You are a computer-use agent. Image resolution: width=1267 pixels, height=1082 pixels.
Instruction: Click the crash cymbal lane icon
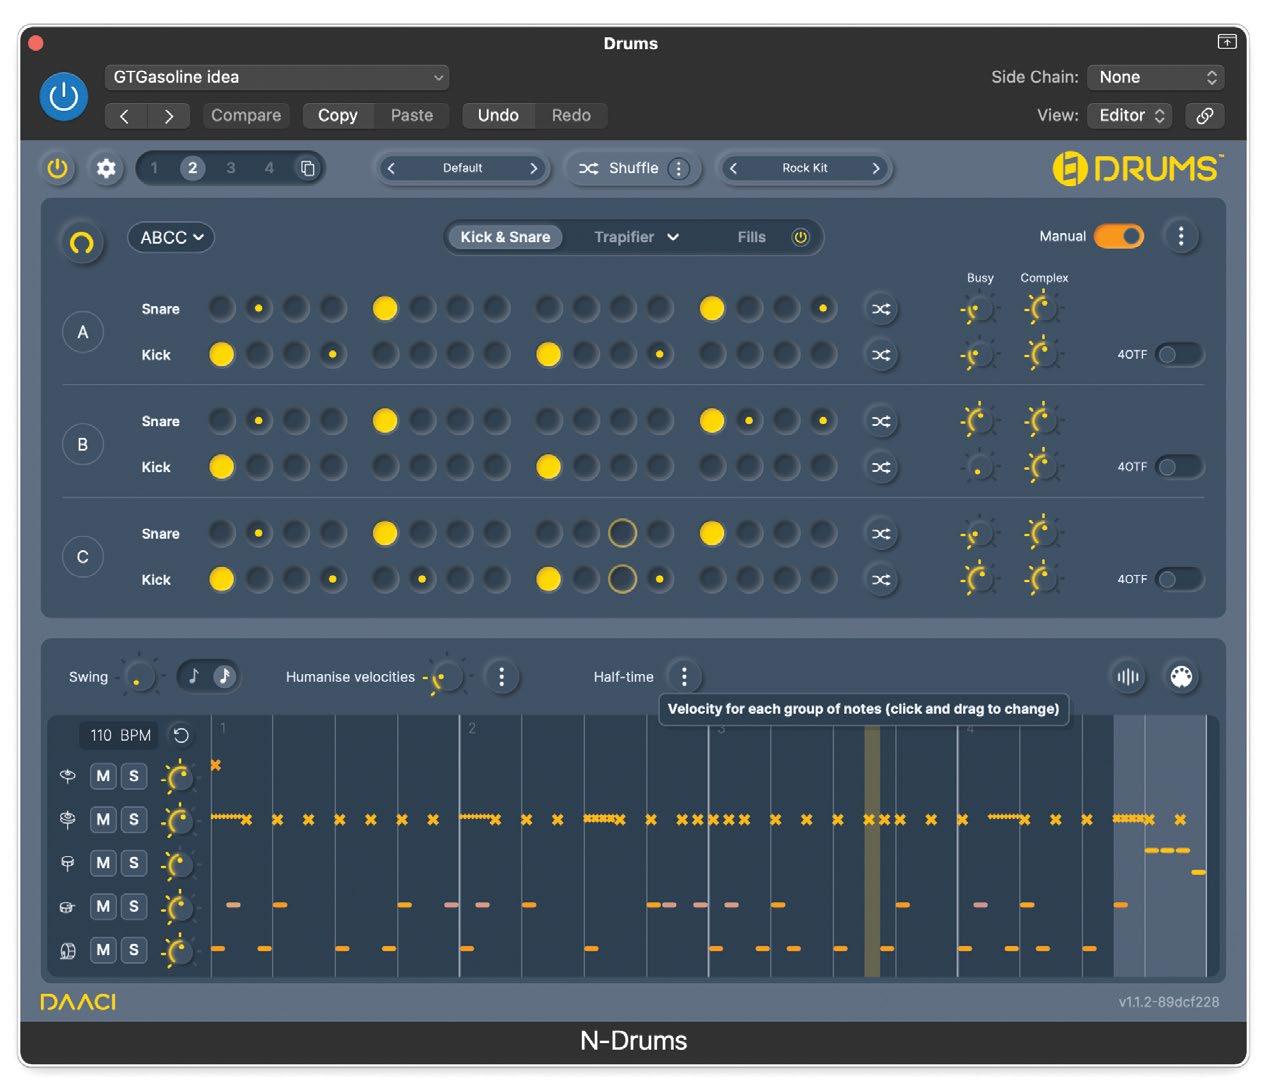click(67, 776)
